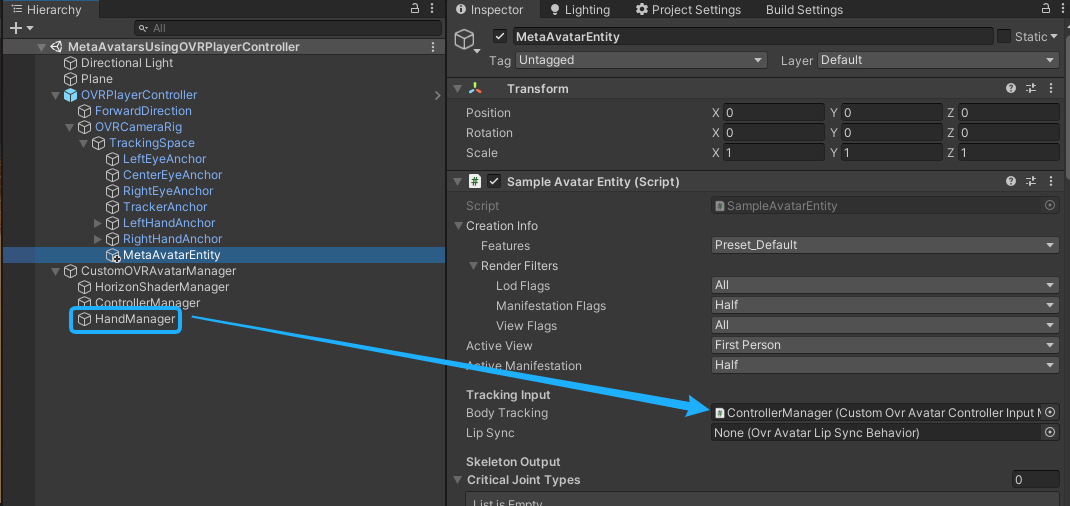
Task: Collapse OVRCameraRig node
Action: click(69, 128)
